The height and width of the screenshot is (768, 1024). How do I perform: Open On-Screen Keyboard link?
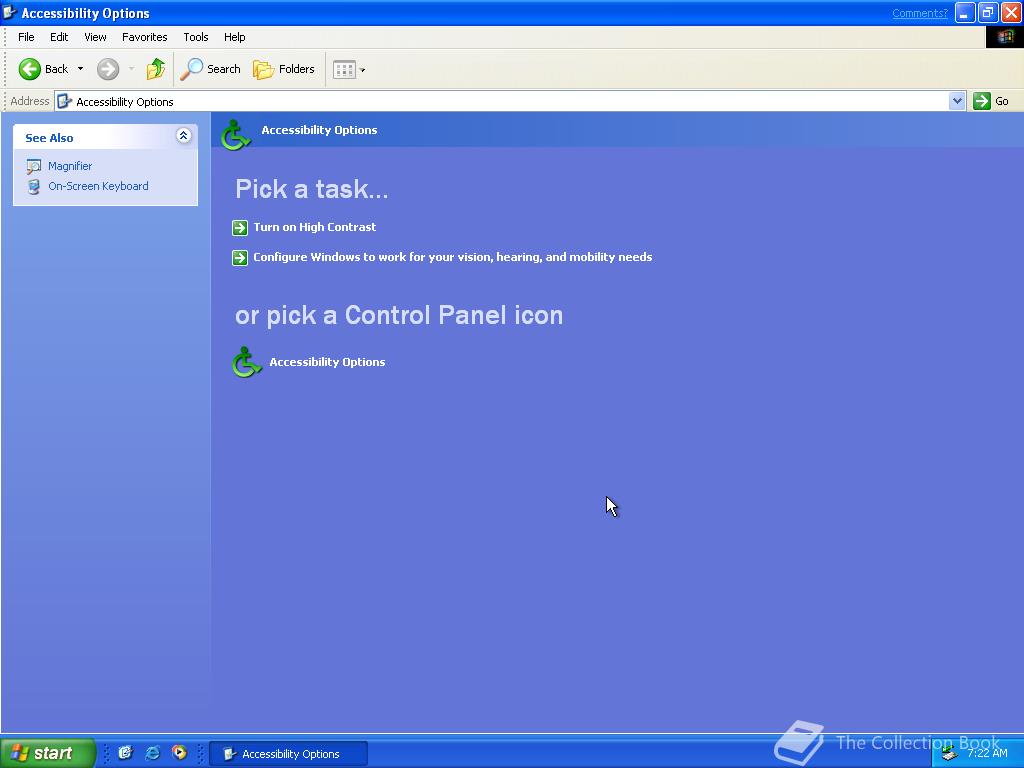click(98, 186)
